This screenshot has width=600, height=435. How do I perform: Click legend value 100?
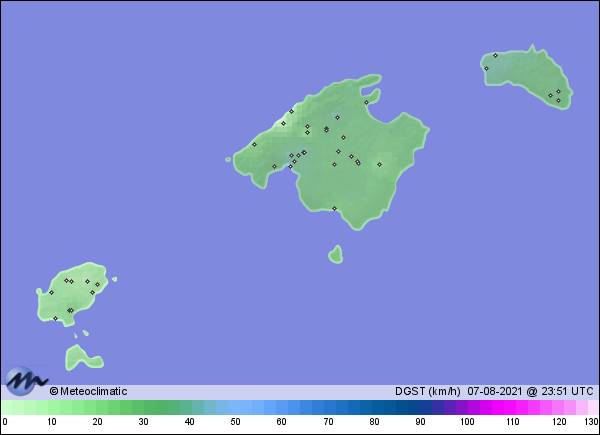[x=467, y=422]
